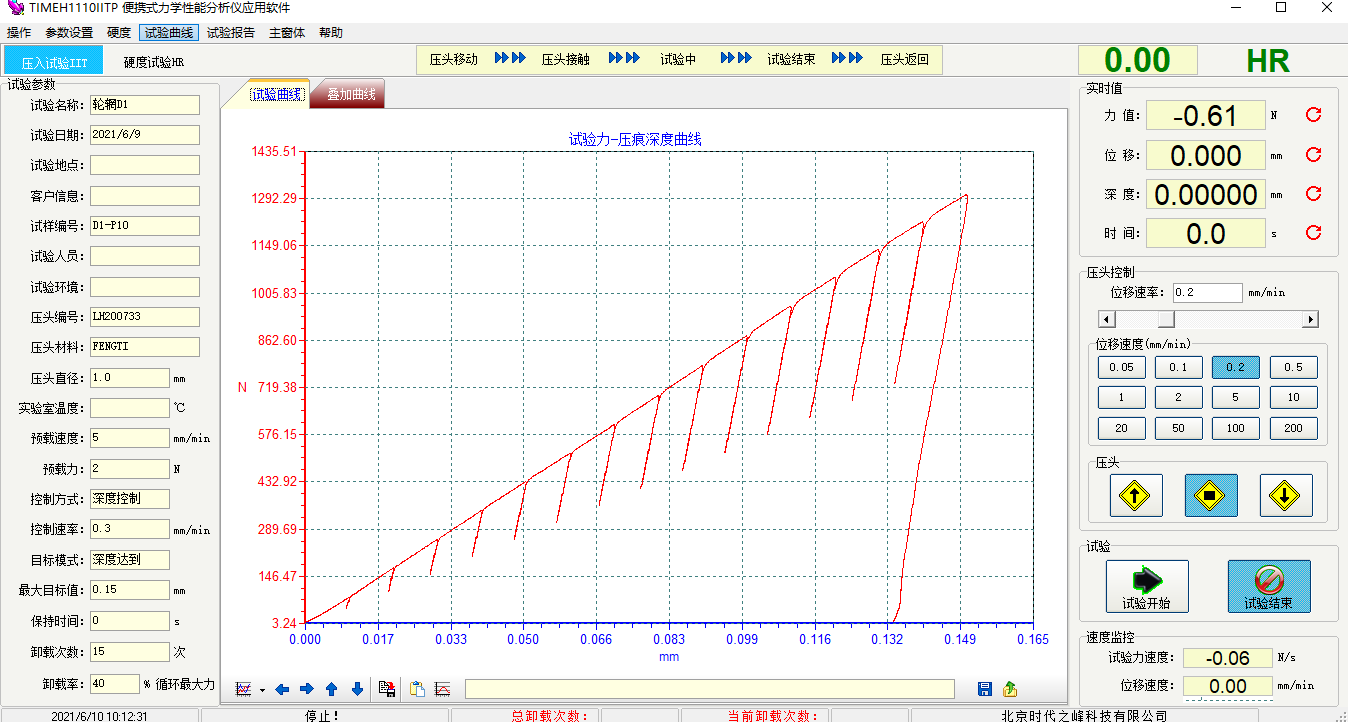Stop the indenter with the square button

[x=1211, y=495]
